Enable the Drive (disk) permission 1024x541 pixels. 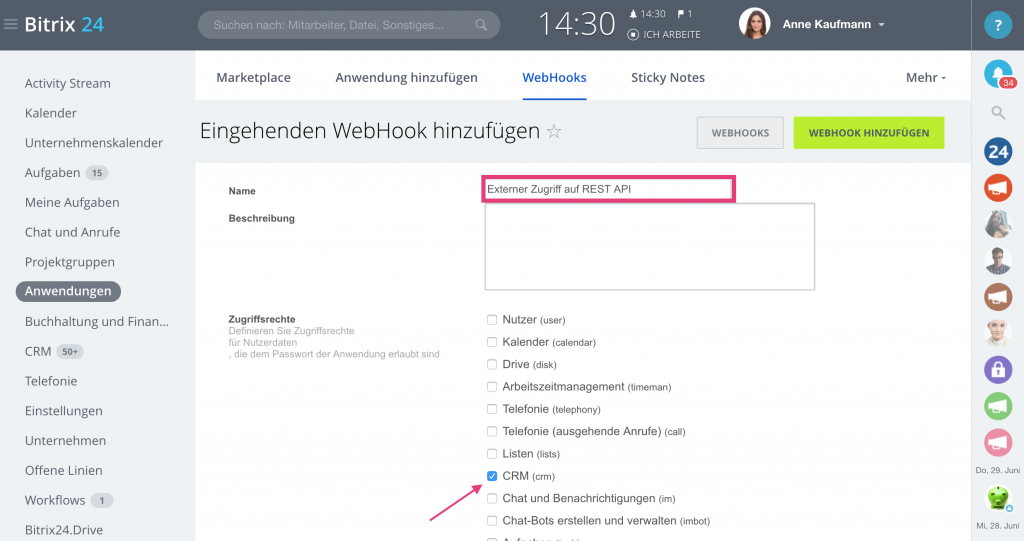tap(492, 365)
